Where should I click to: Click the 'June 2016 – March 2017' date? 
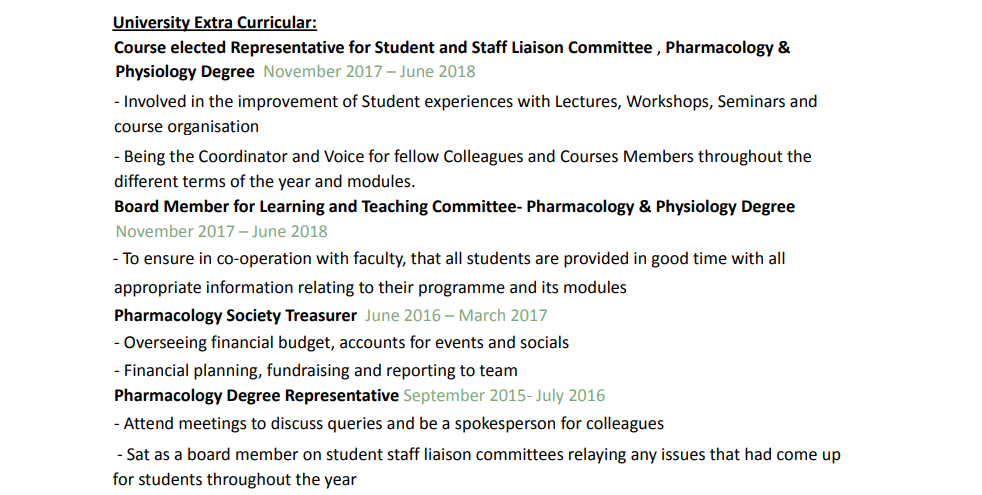click(456, 315)
